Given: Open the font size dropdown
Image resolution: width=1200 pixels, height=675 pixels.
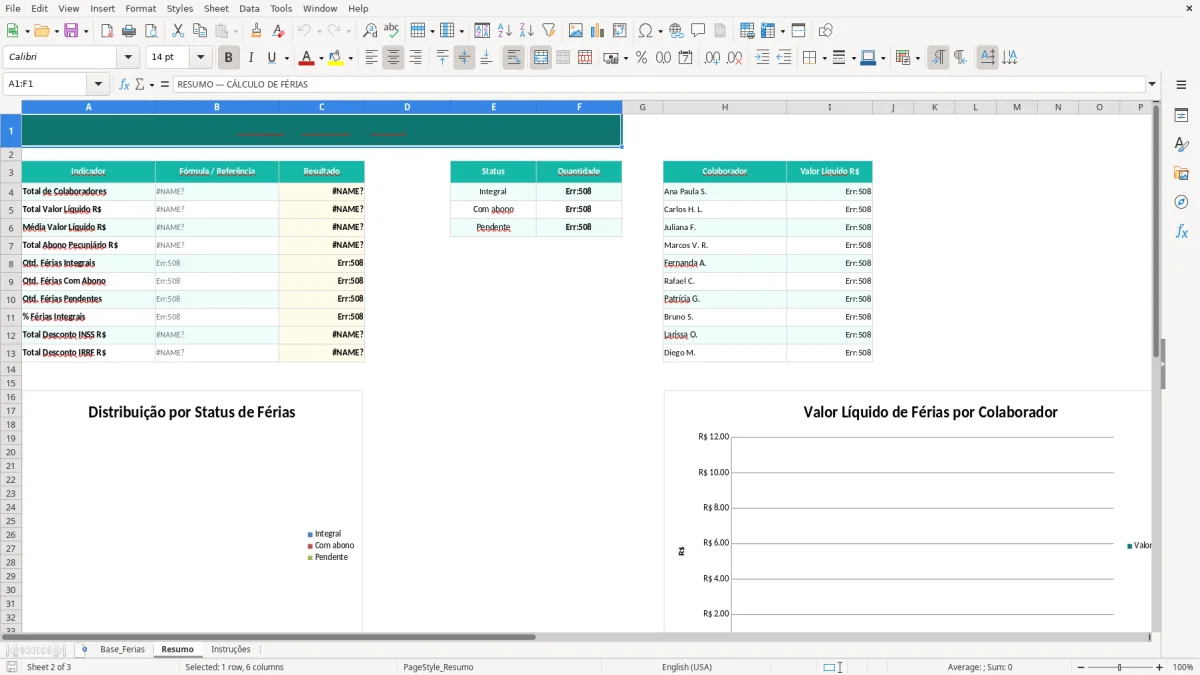Looking at the screenshot, I should point(200,58).
